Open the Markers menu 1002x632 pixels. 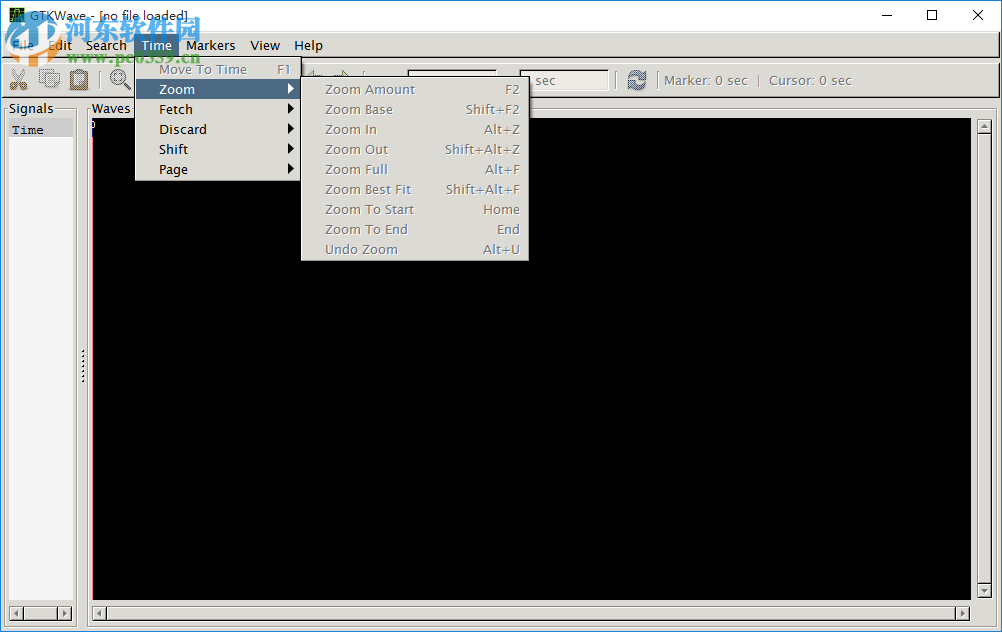(x=211, y=45)
